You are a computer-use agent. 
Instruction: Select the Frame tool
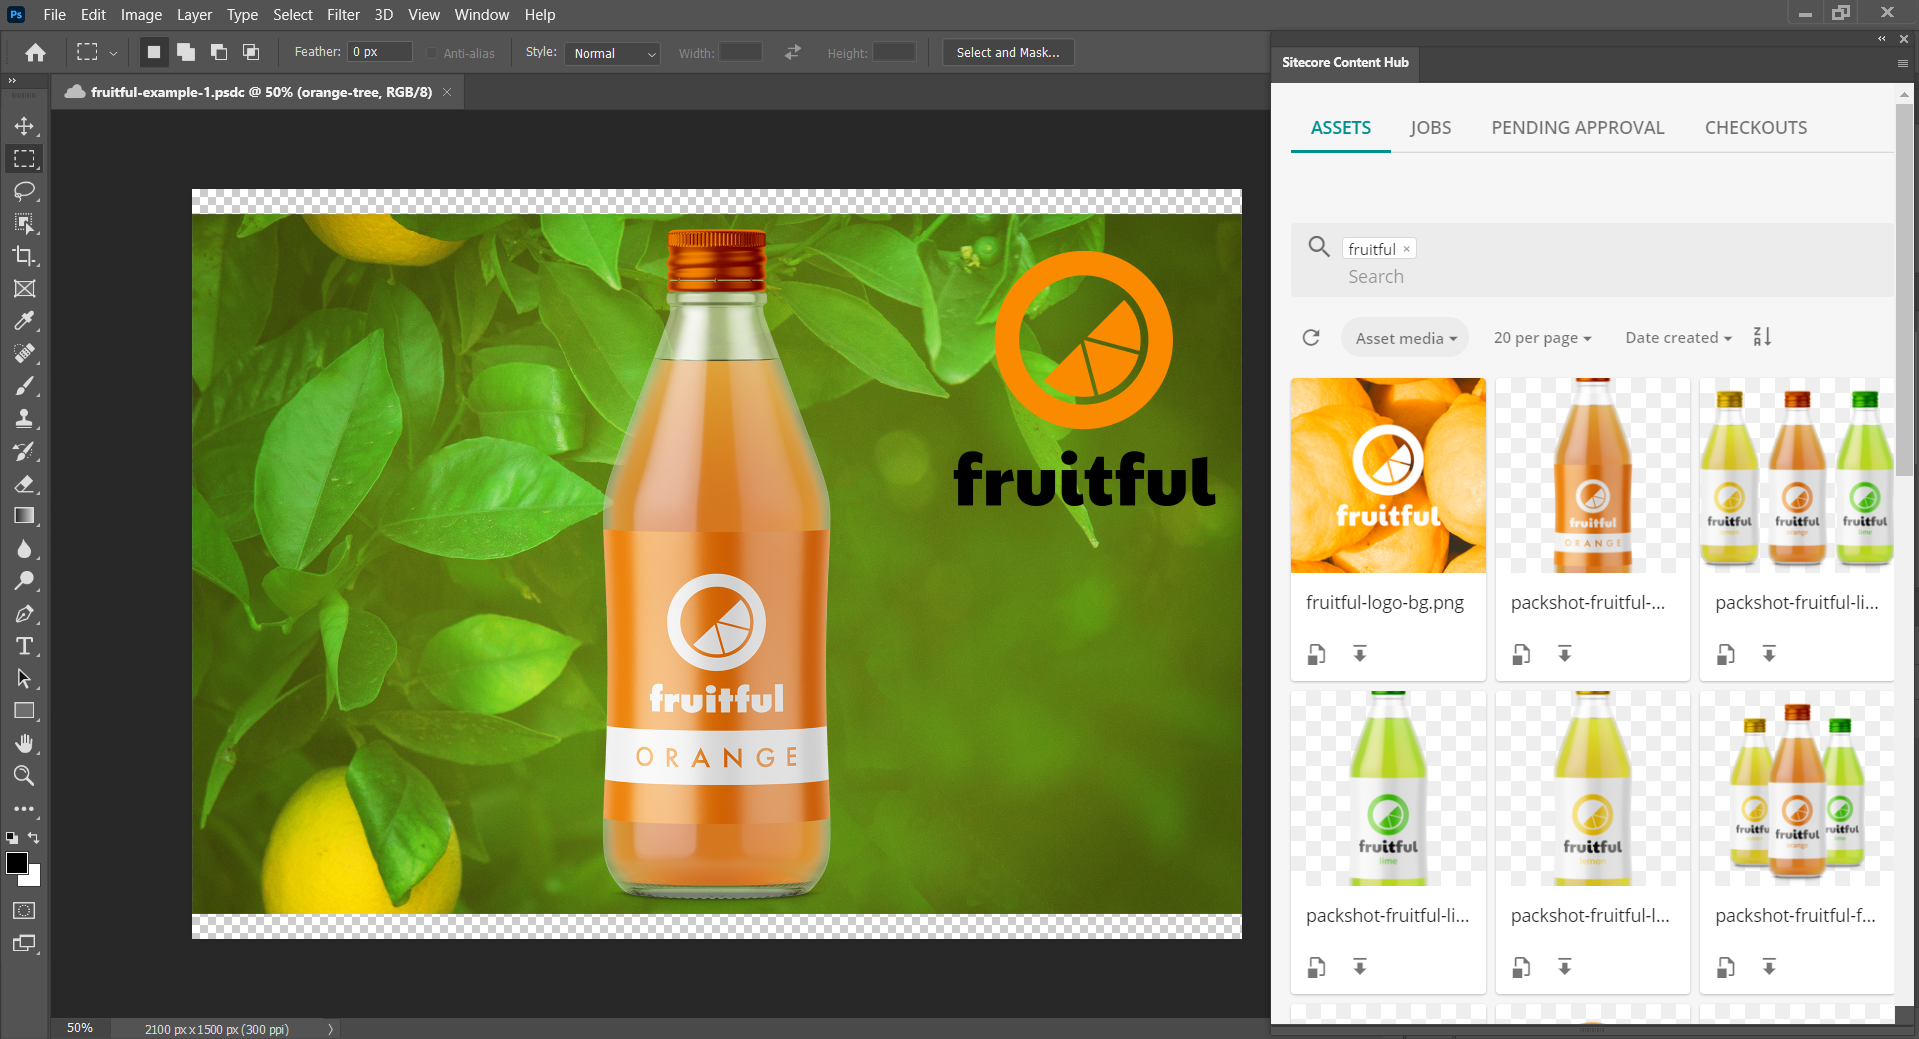24,288
